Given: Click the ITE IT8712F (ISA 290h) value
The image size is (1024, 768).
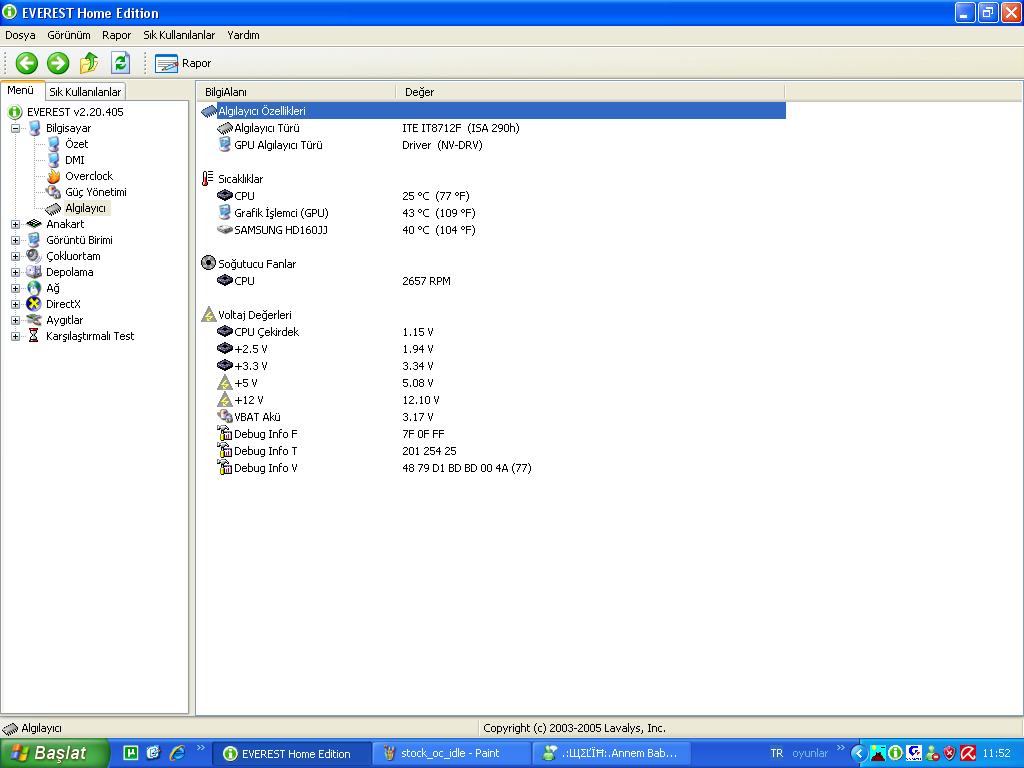Looking at the screenshot, I should coord(461,128).
